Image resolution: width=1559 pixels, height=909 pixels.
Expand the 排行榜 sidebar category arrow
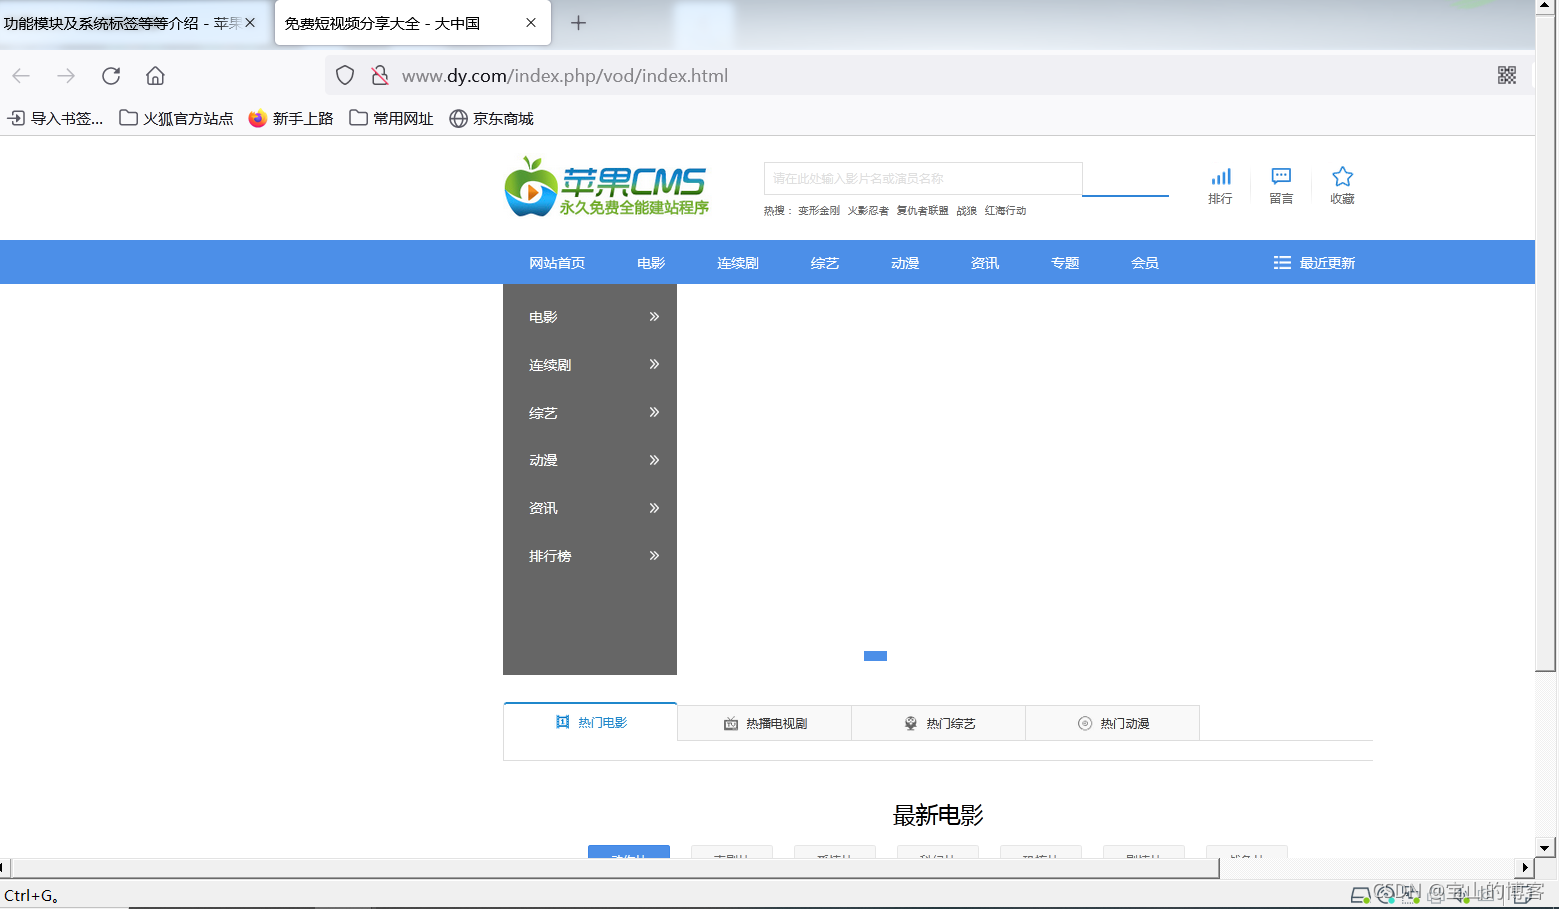[654, 556]
